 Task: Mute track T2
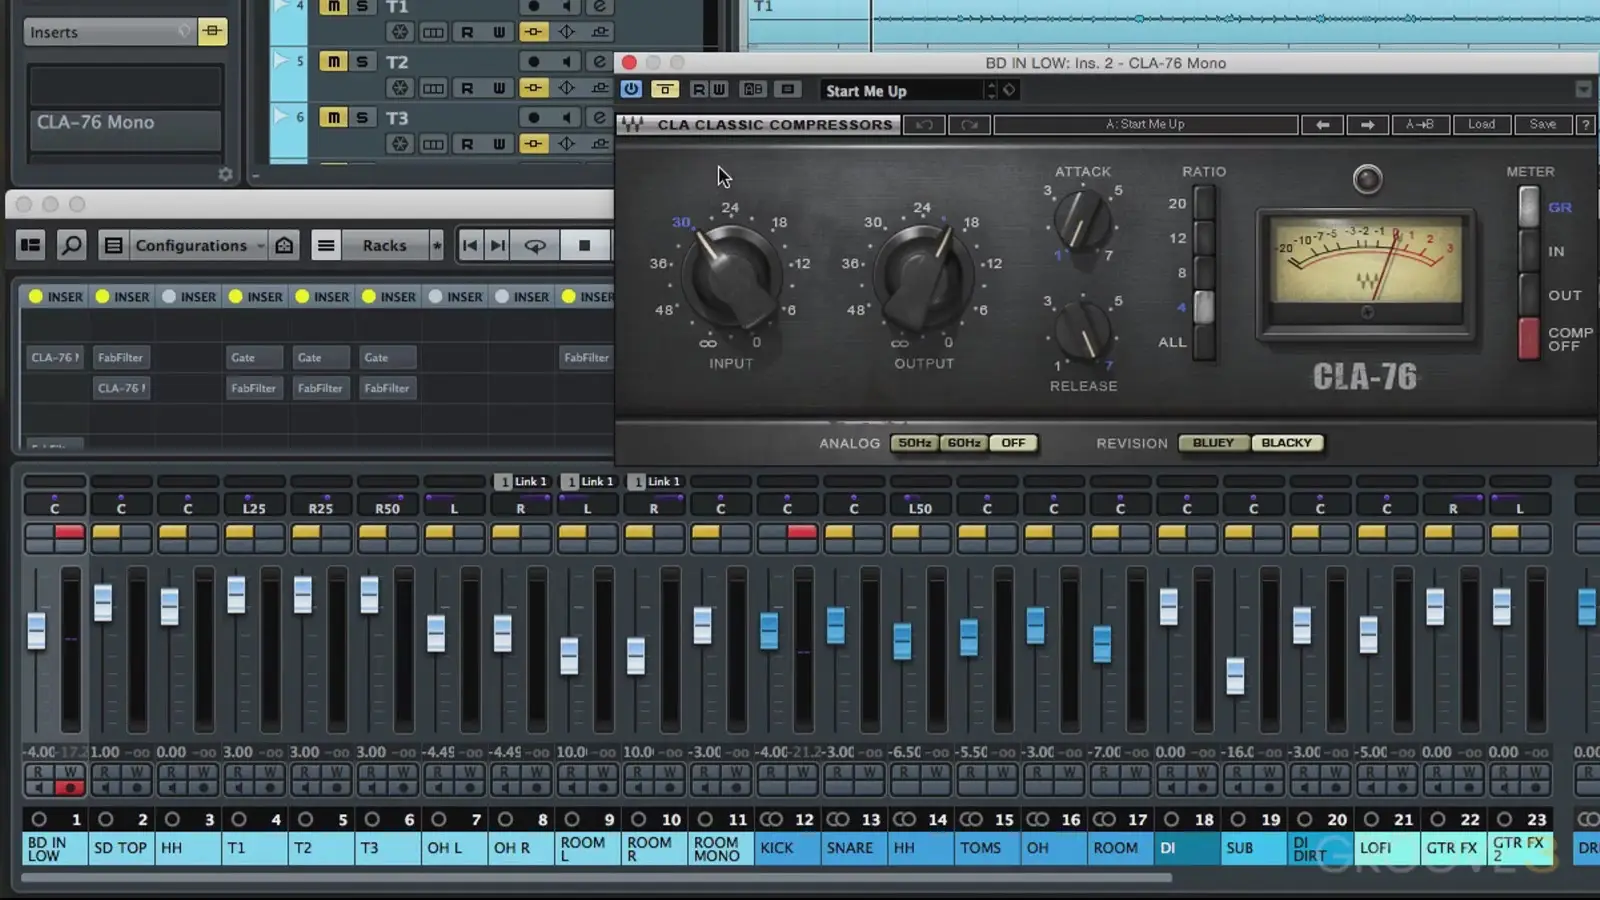click(333, 61)
